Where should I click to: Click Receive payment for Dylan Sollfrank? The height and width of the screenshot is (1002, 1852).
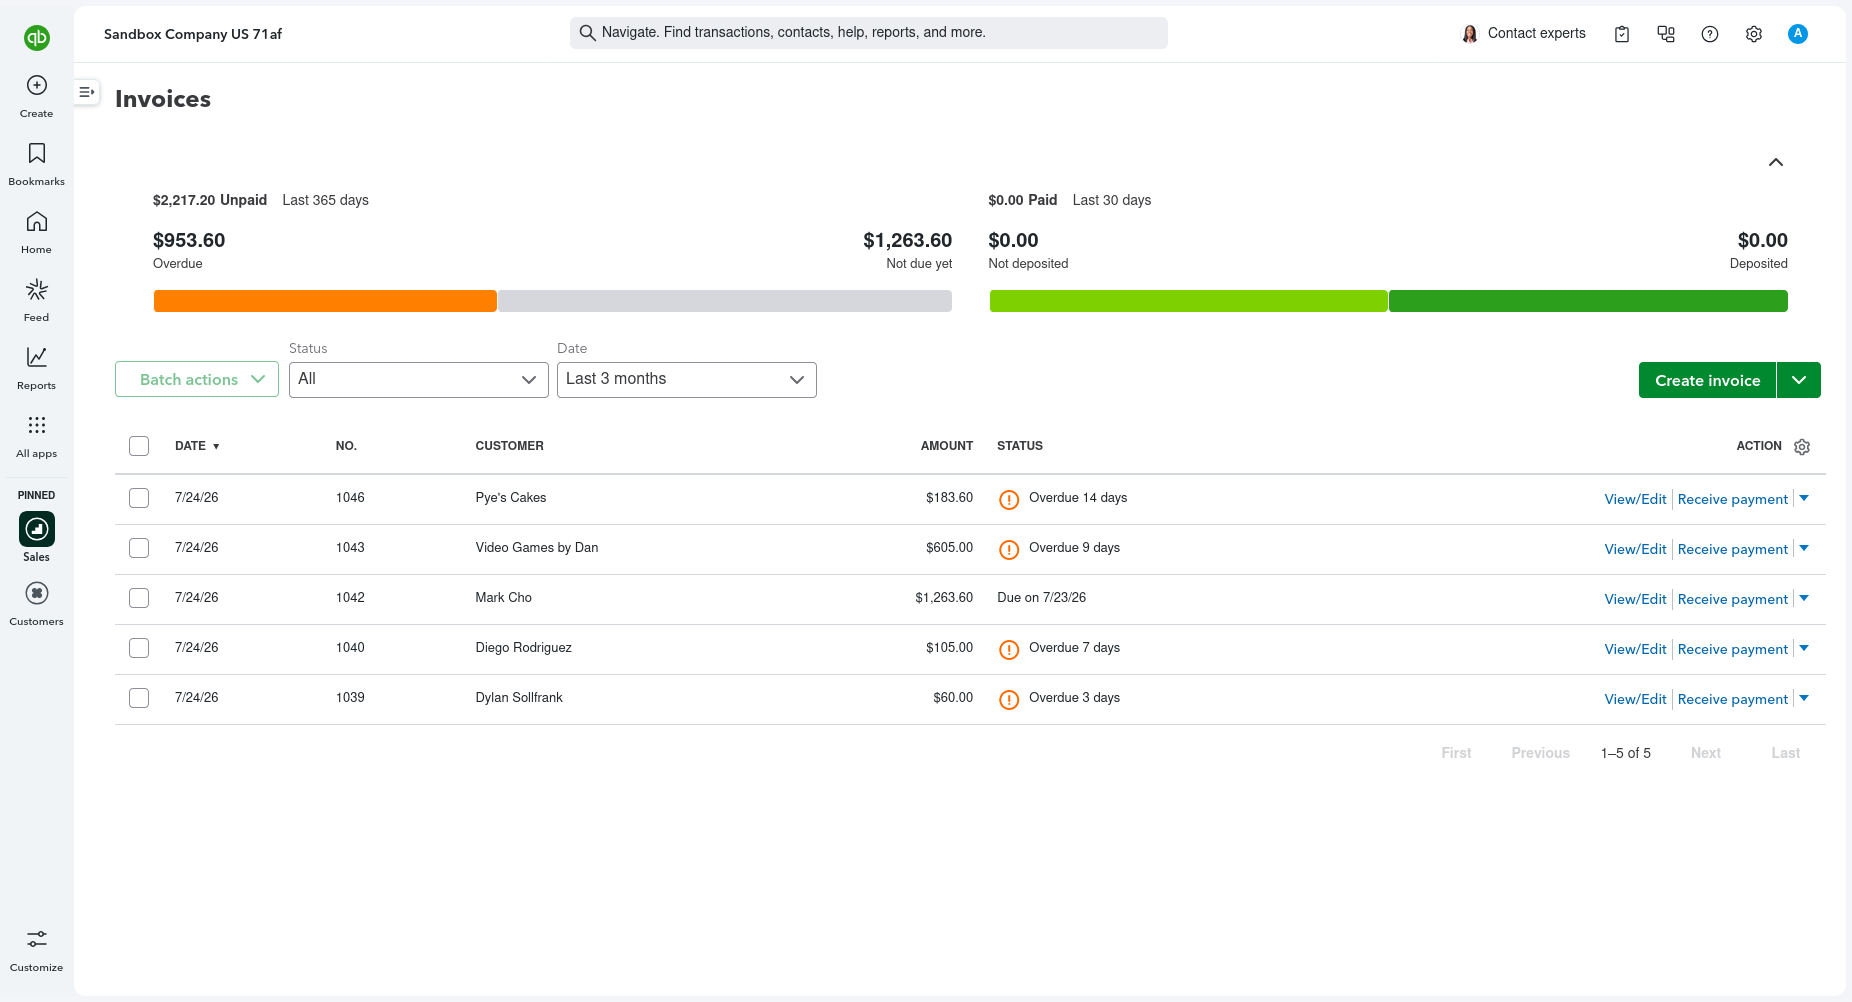1733,699
